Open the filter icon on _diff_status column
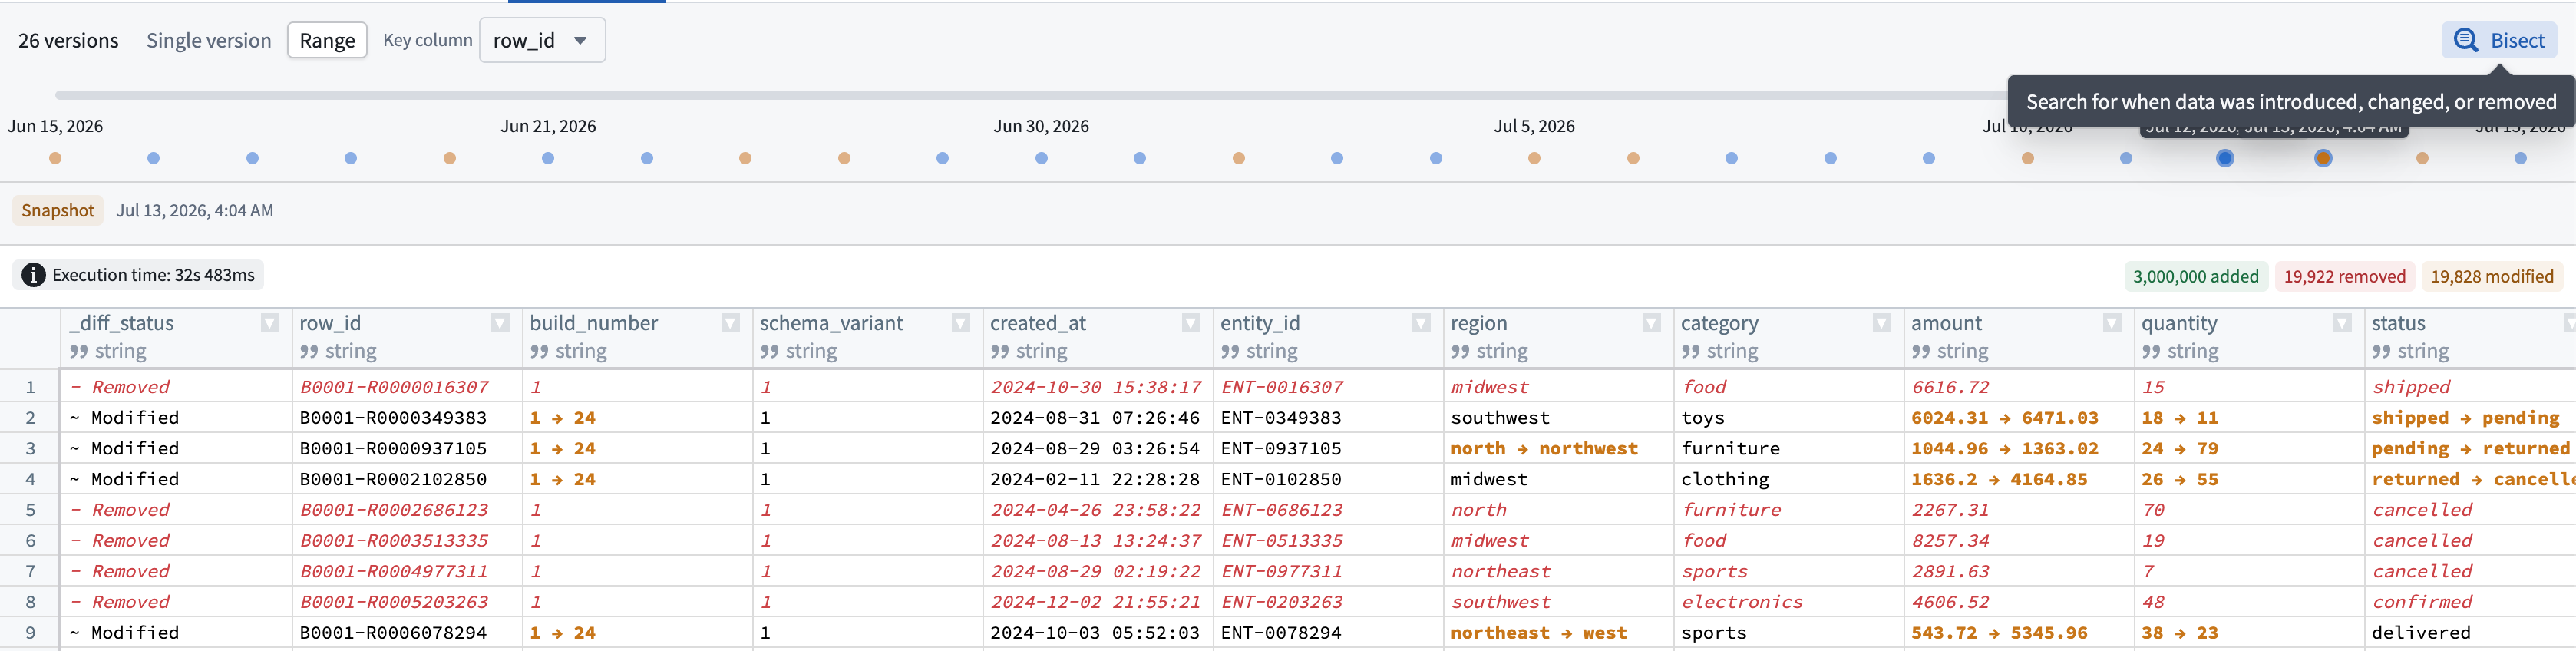 click(x=270, y=323)
